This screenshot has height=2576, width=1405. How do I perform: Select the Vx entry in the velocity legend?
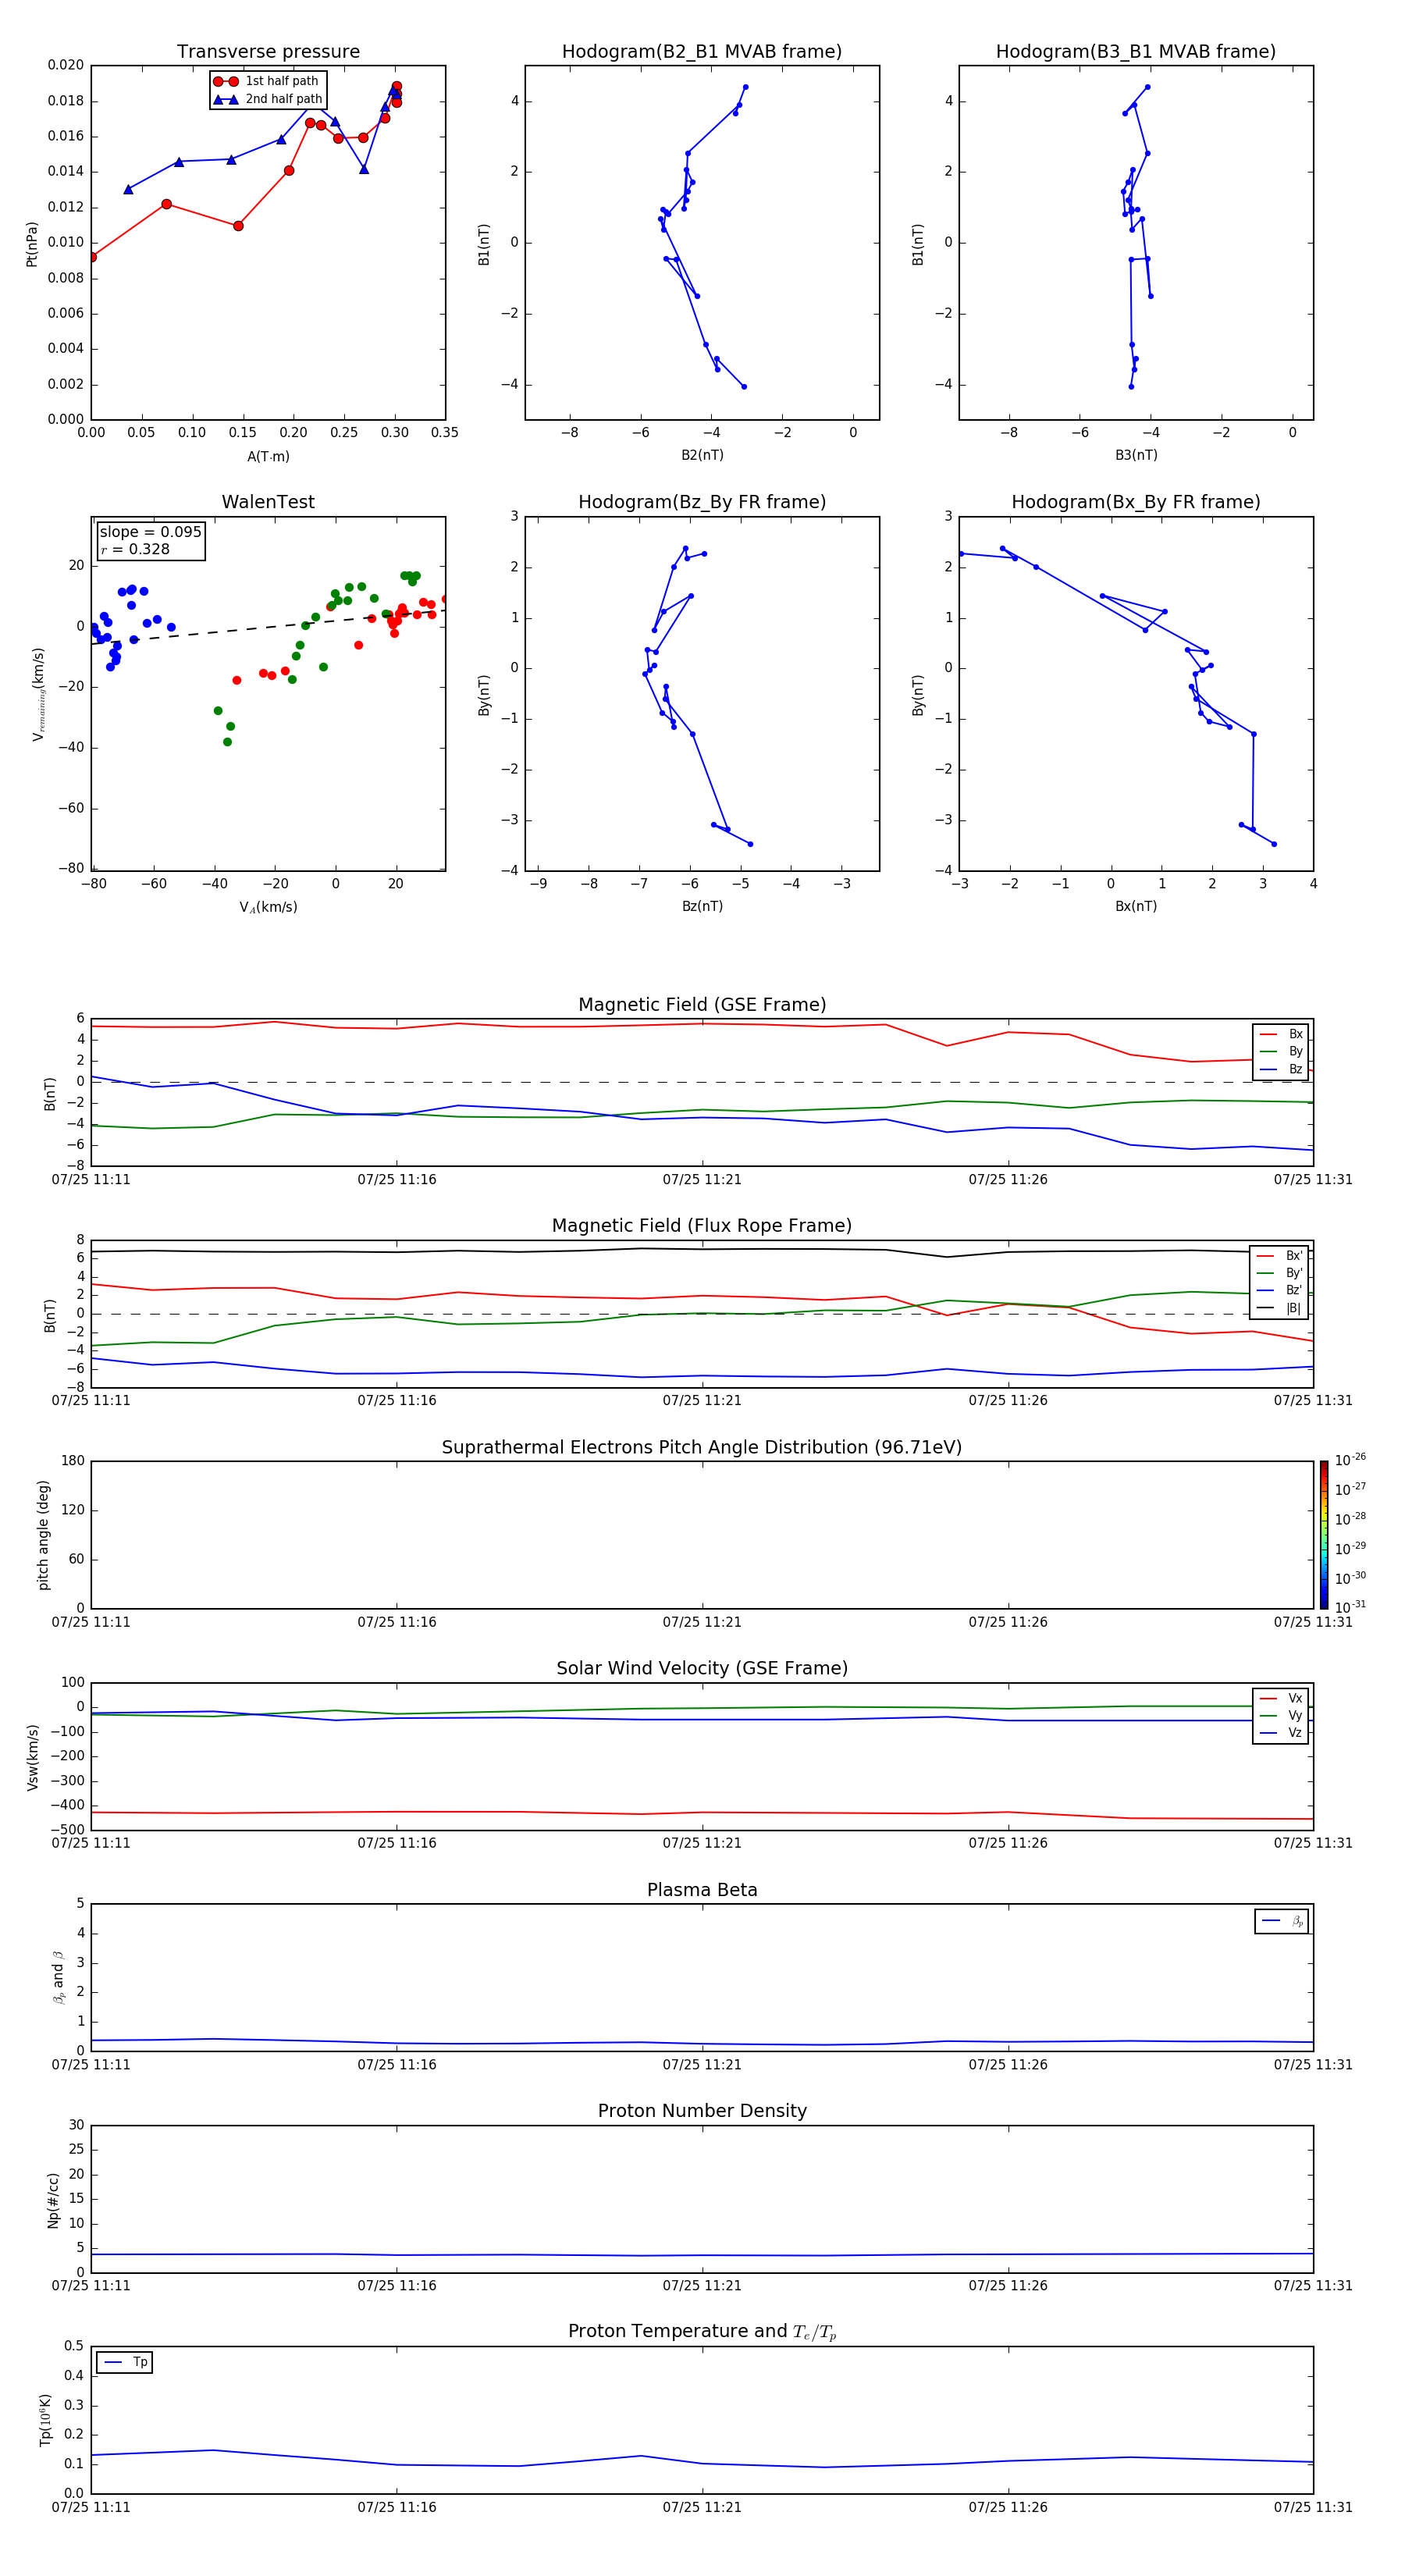pyautogui.click(x=1281, y=1698)
